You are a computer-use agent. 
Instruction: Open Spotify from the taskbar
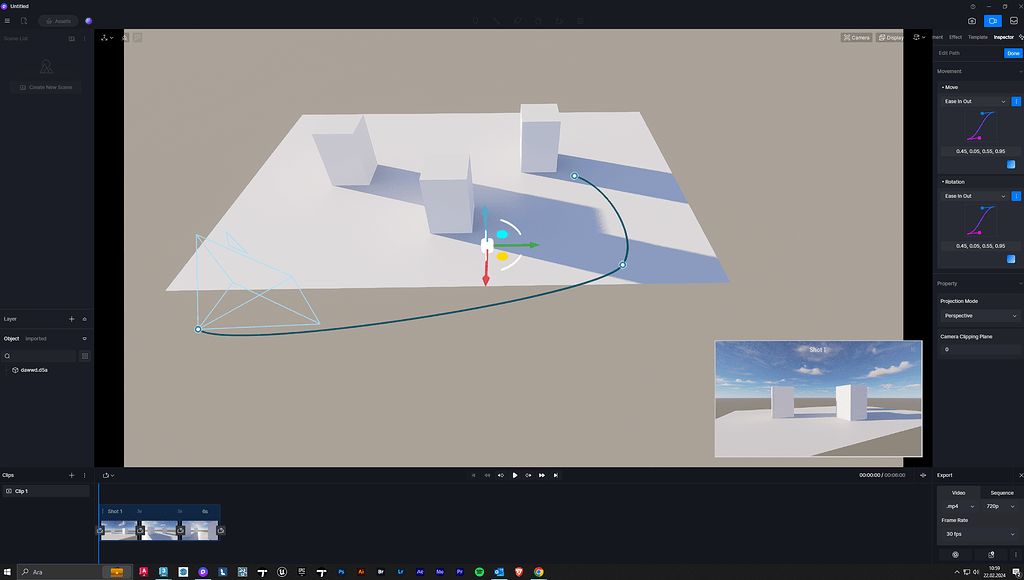[479, 572]
